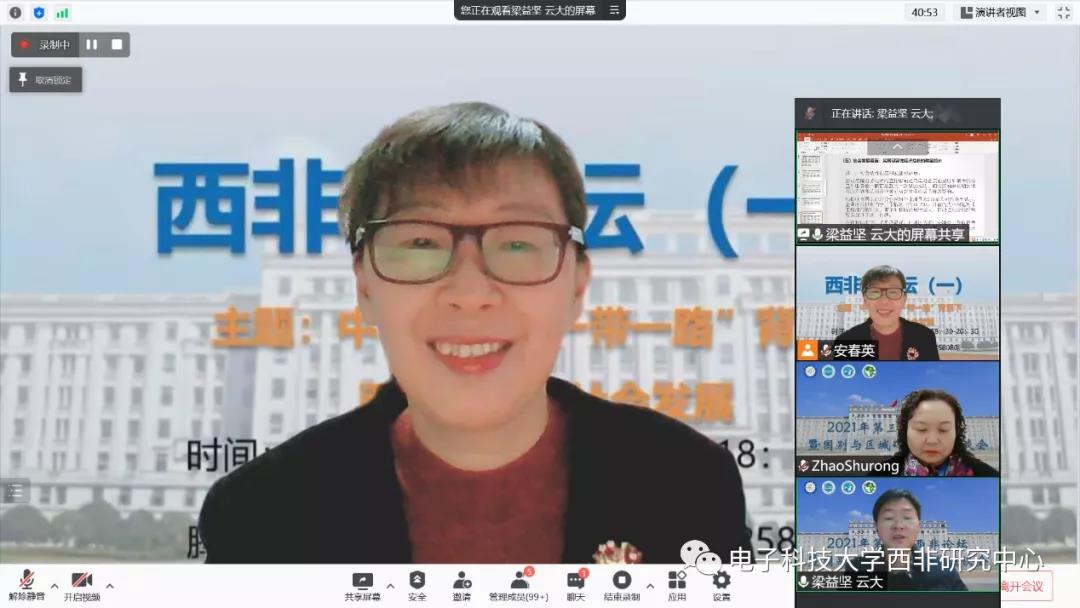Viewport: 1080px width, 608px height.
Task: Select the 安春英 video thumbnail
Action: click(897, 303)
